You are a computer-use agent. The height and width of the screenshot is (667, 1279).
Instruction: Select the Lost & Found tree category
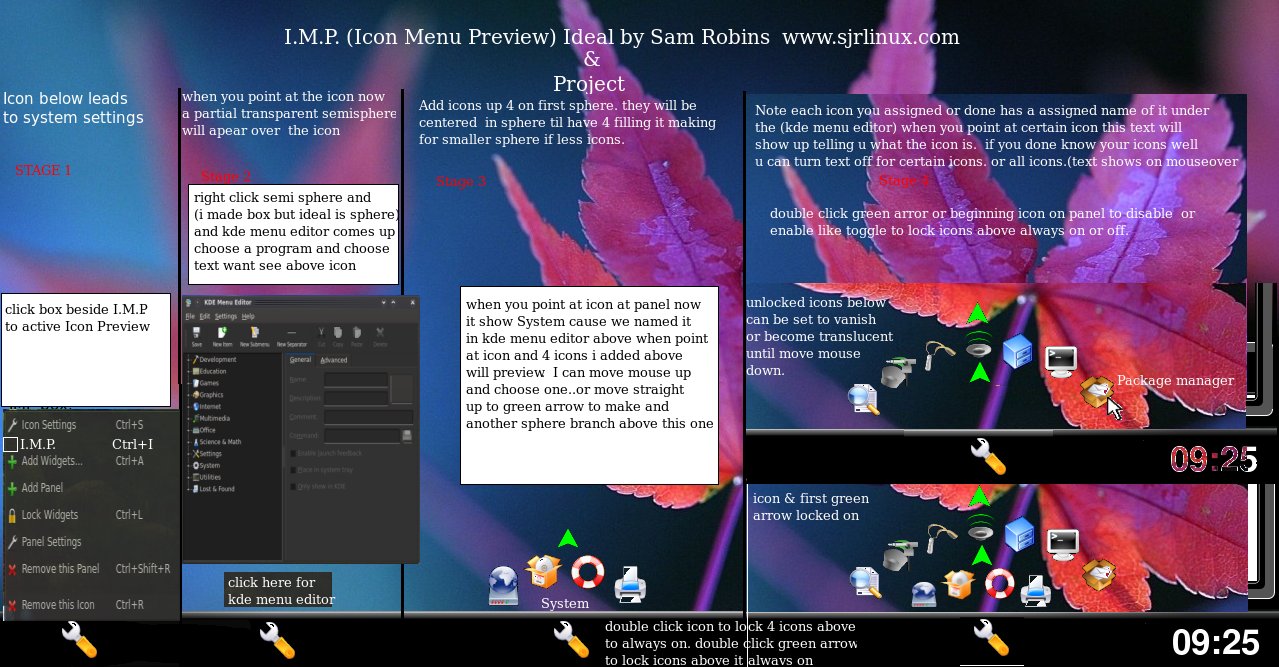tap(213, 489)
